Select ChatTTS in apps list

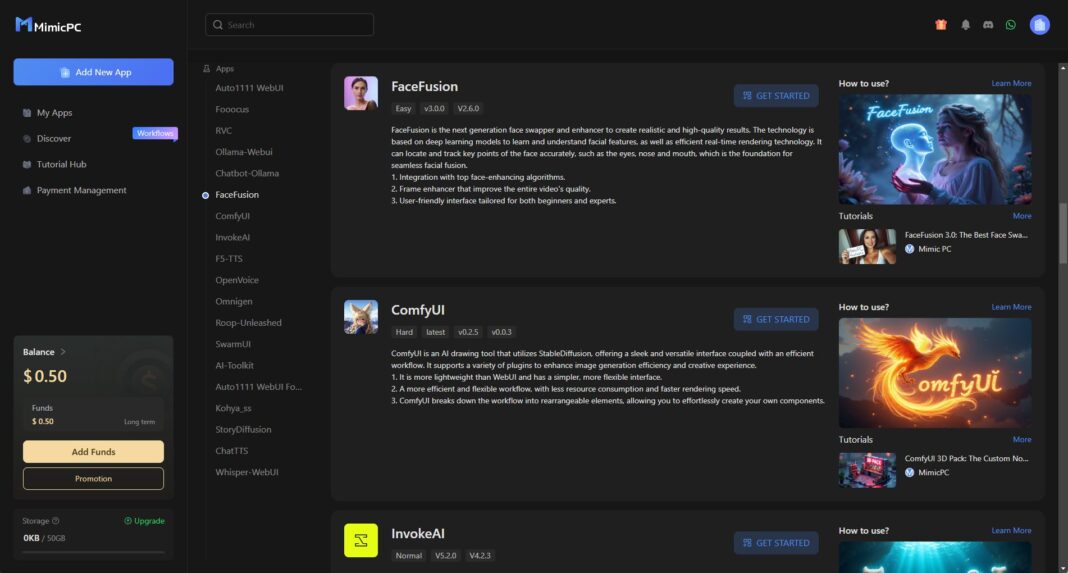[x=232, y=450]
